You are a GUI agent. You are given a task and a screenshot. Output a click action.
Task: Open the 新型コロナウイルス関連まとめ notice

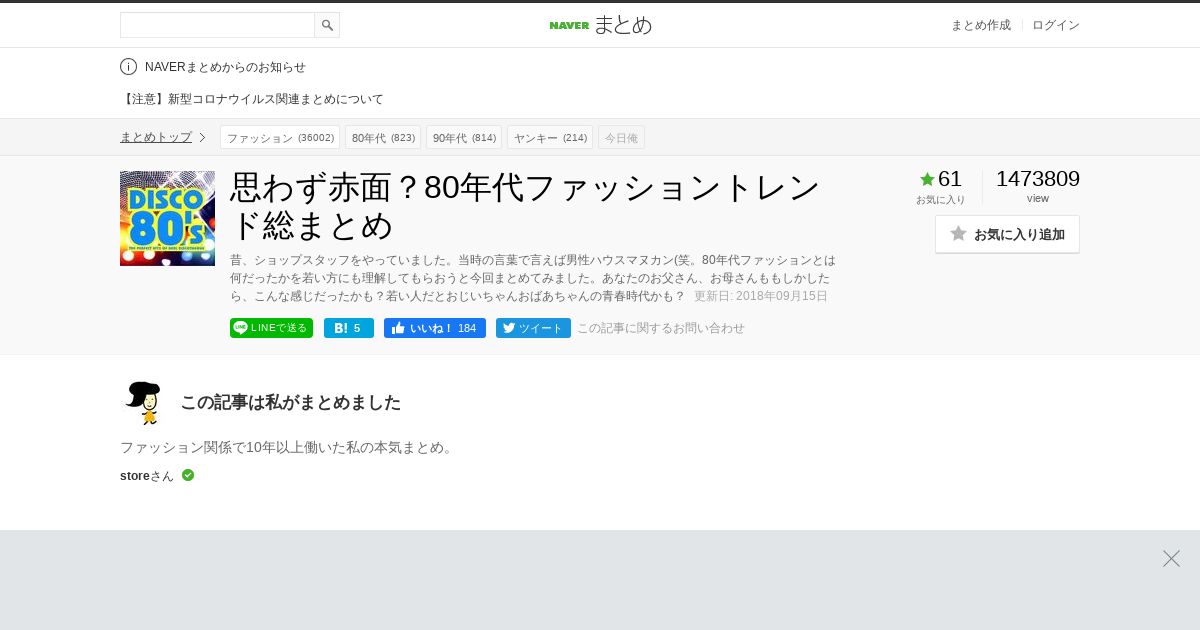pos(252,99)
